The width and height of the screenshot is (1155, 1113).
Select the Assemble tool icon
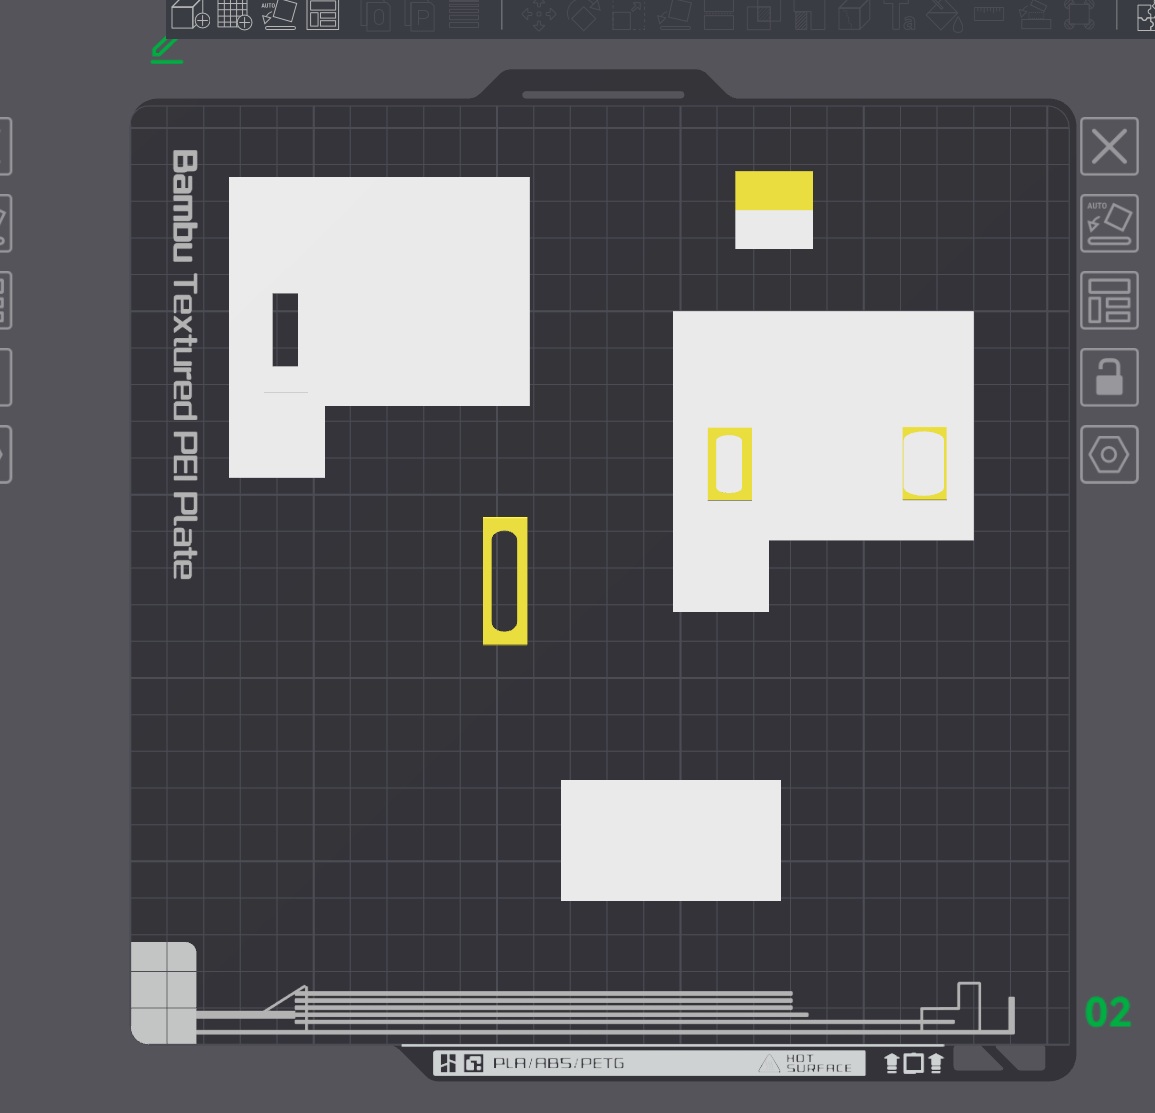pyautogui.click(x=1034, y=15)
